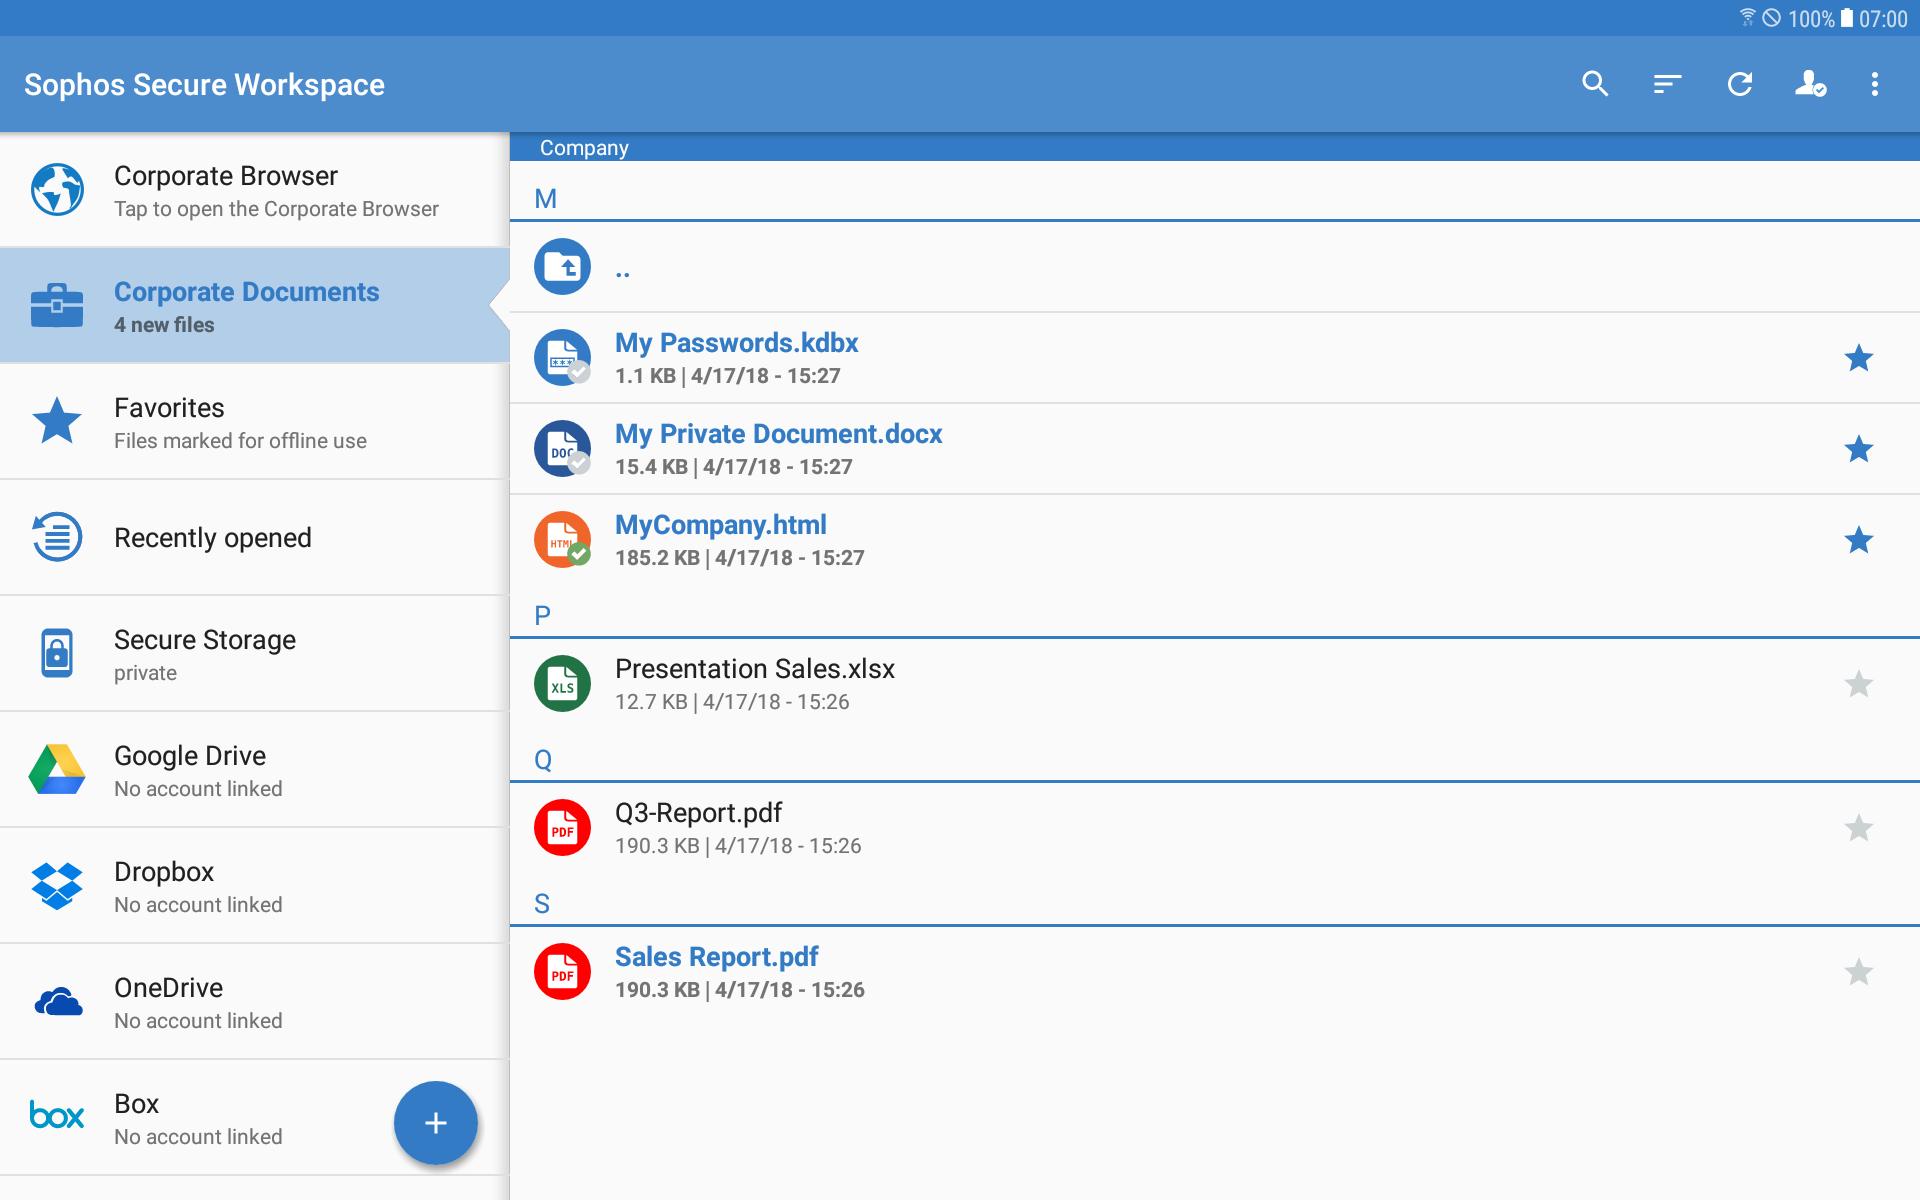Open the three-dot overflow menu
This screenshot has width=1920, height=1200.
tap(1875, 84)
